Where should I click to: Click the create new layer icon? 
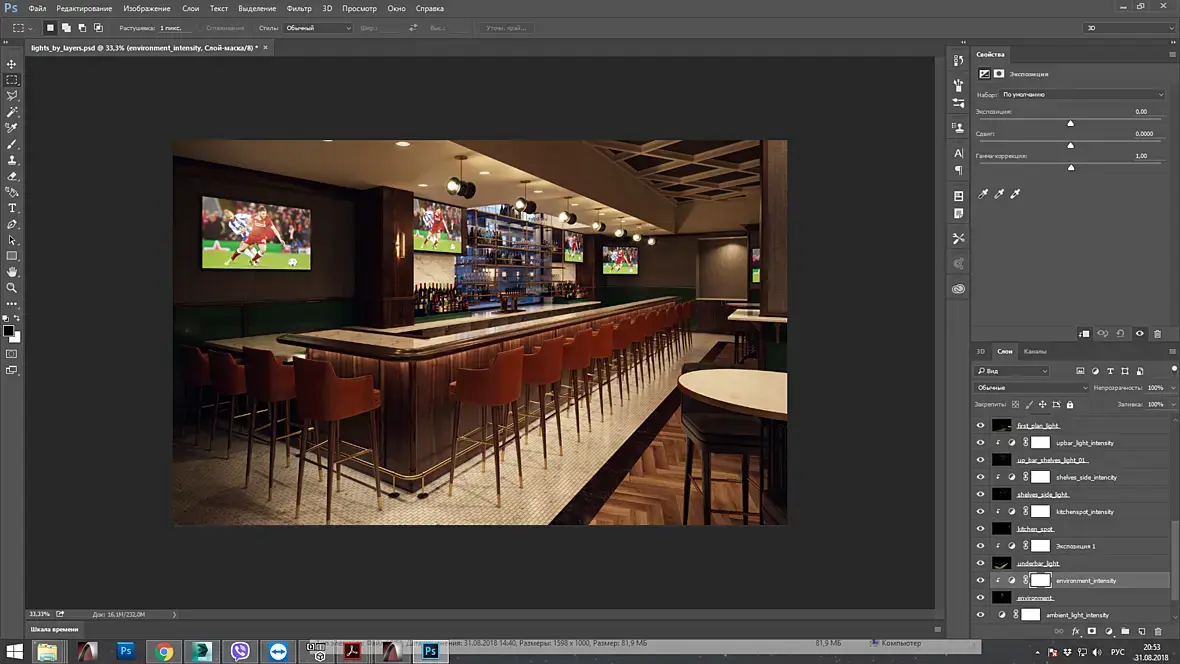pyautogui.click(x=1141, y=632)
